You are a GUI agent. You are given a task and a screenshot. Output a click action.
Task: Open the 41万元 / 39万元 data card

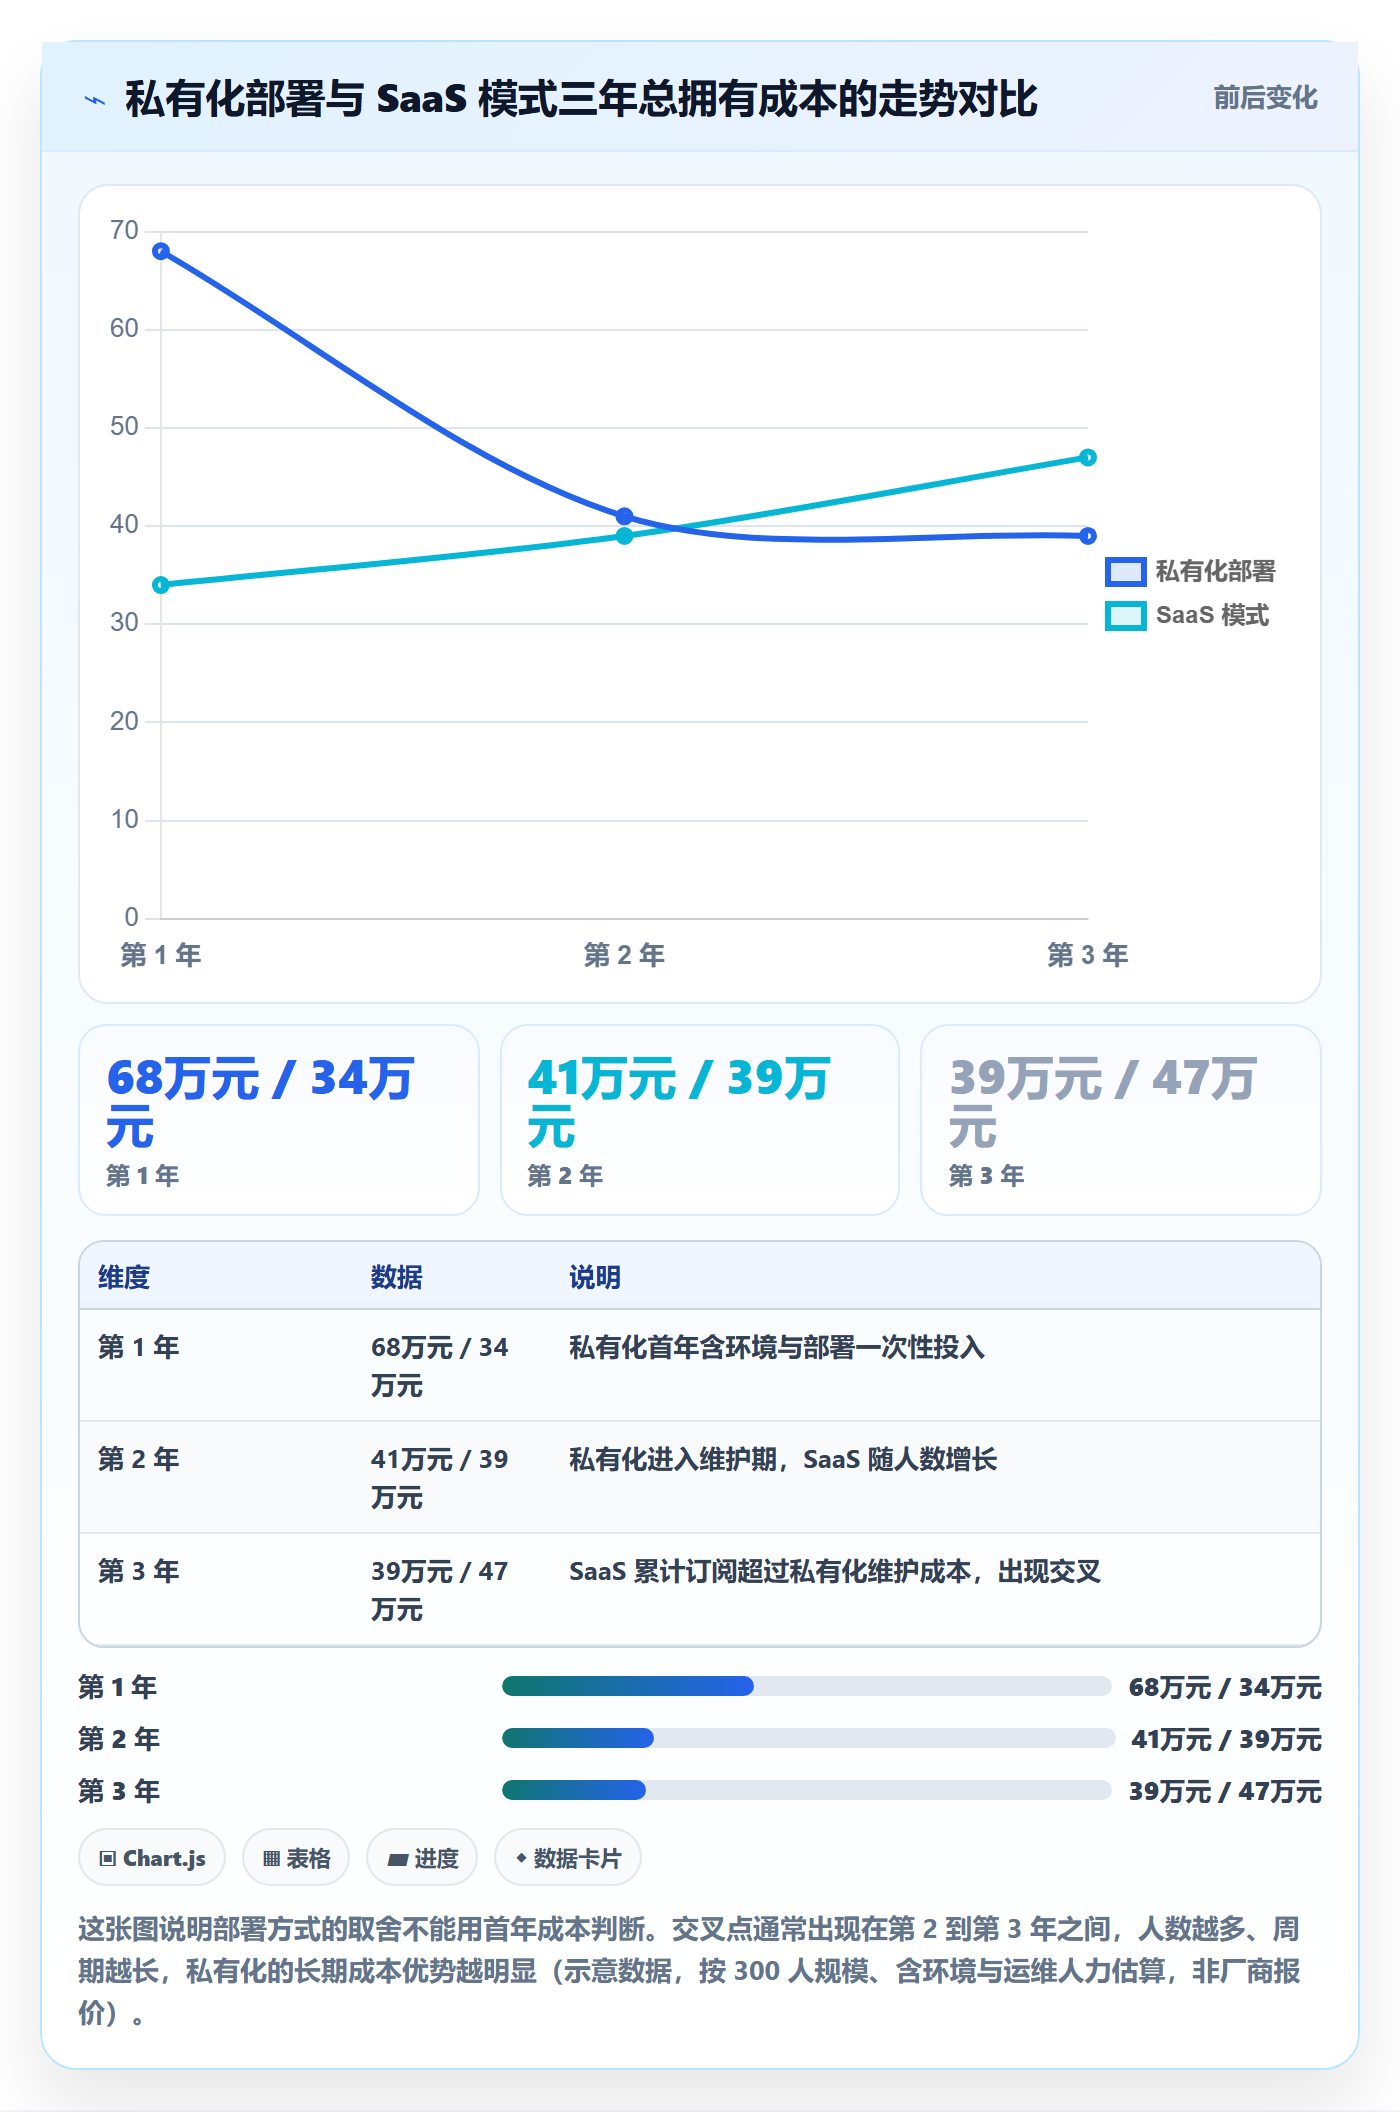click(x=700, y=1120)
